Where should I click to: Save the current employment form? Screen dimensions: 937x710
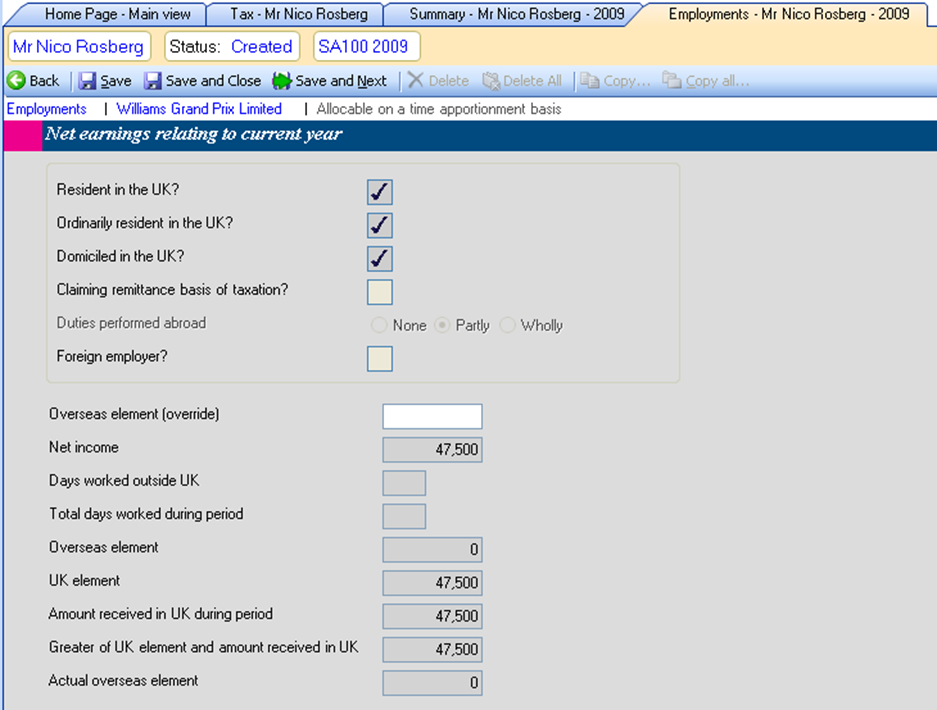pyautogui.click(x=116, y=81)
